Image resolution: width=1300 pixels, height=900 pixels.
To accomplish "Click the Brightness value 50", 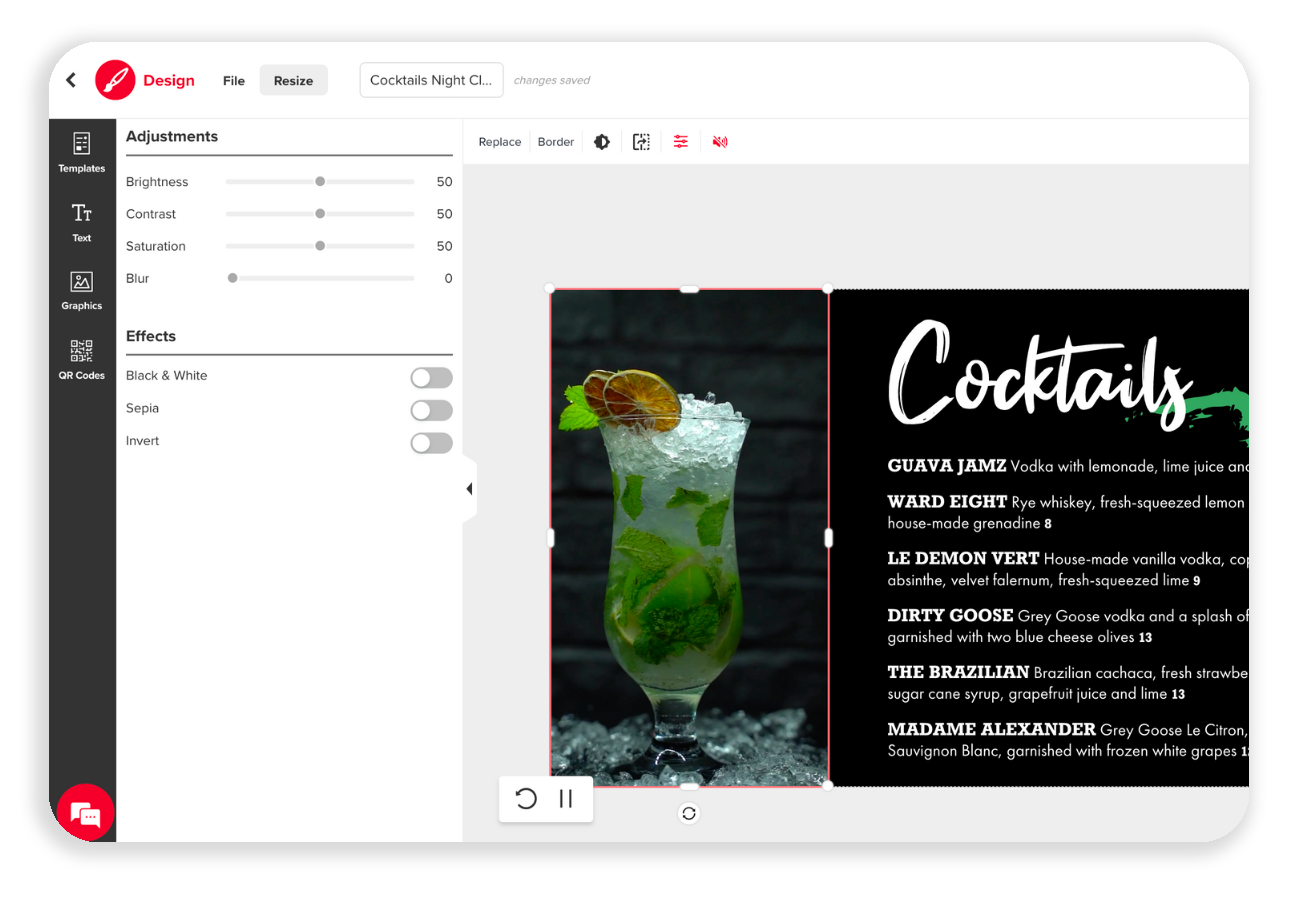I will tap(444, 182).
